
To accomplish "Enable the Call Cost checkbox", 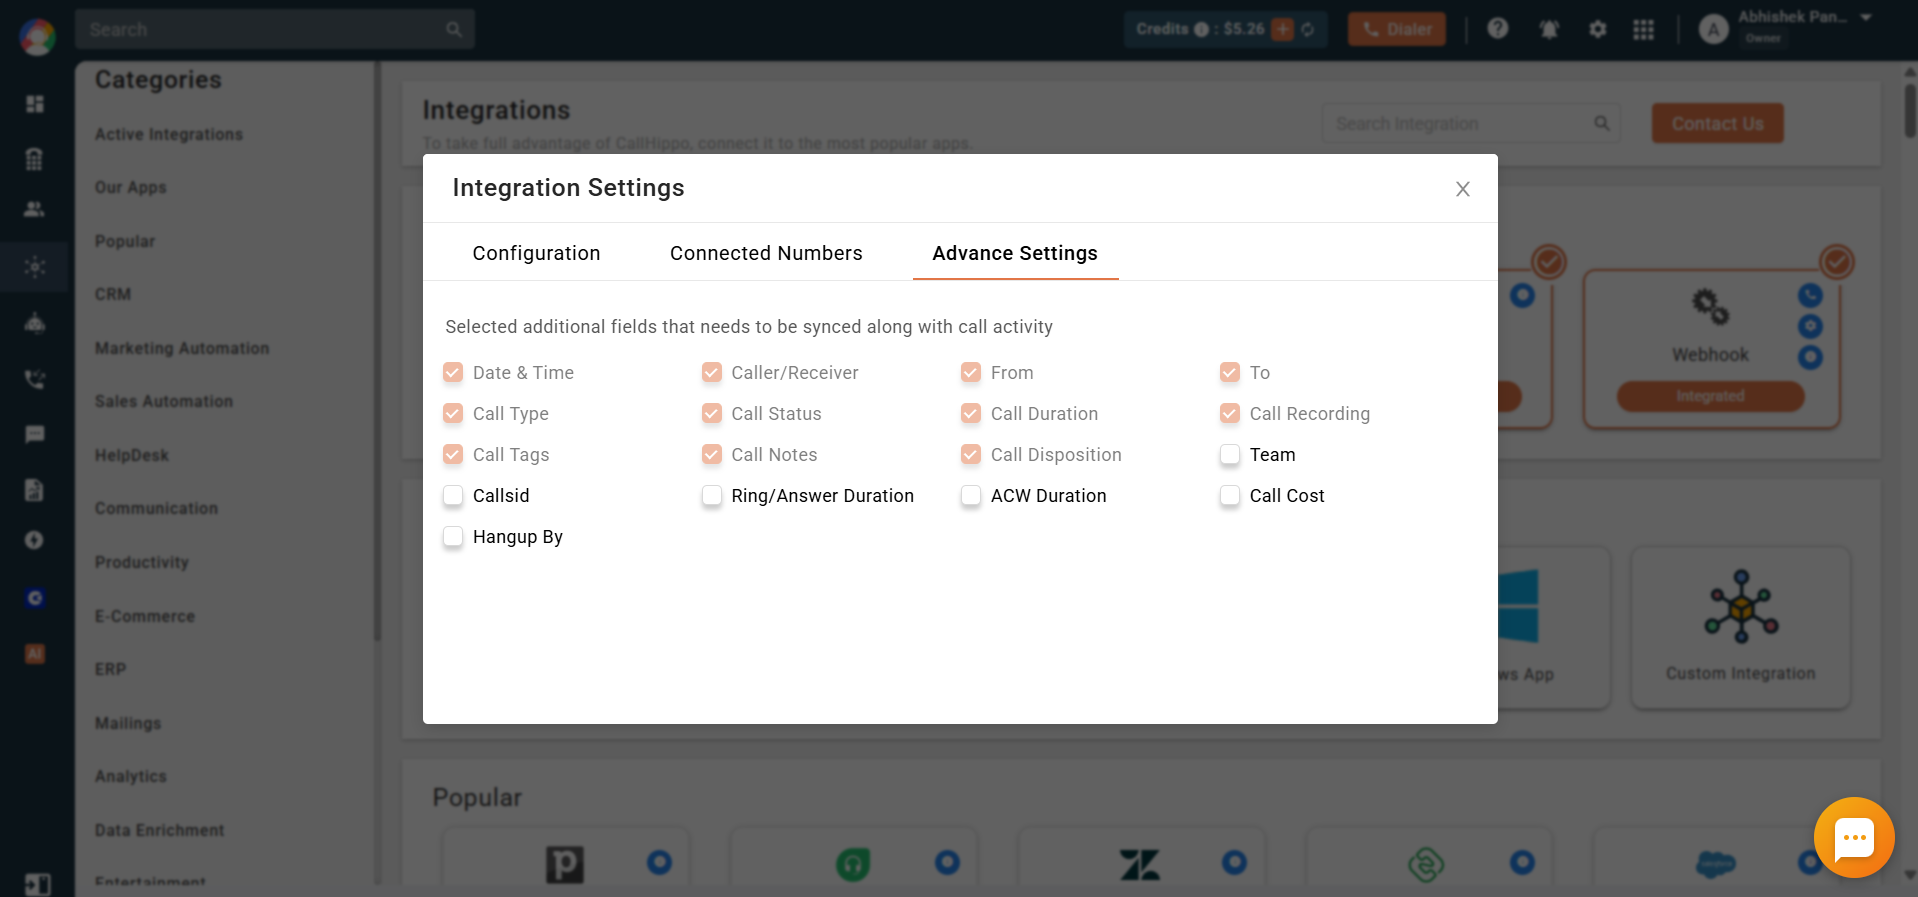I will point(1230,496).
